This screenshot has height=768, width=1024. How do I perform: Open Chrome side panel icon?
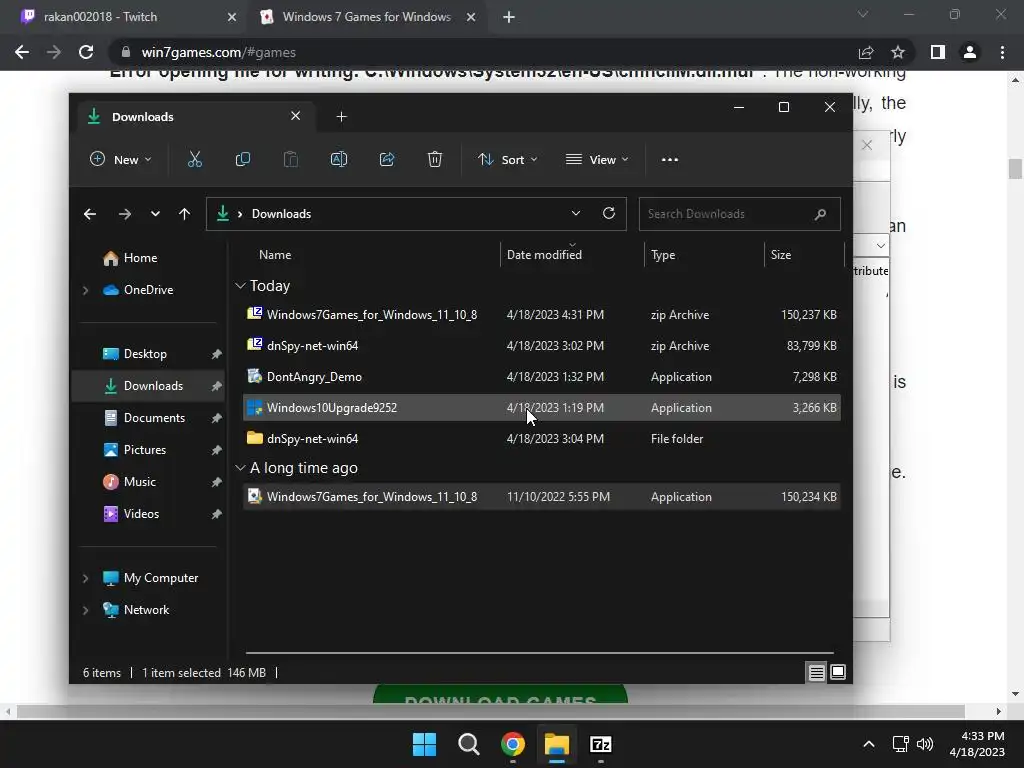[938, 52]
